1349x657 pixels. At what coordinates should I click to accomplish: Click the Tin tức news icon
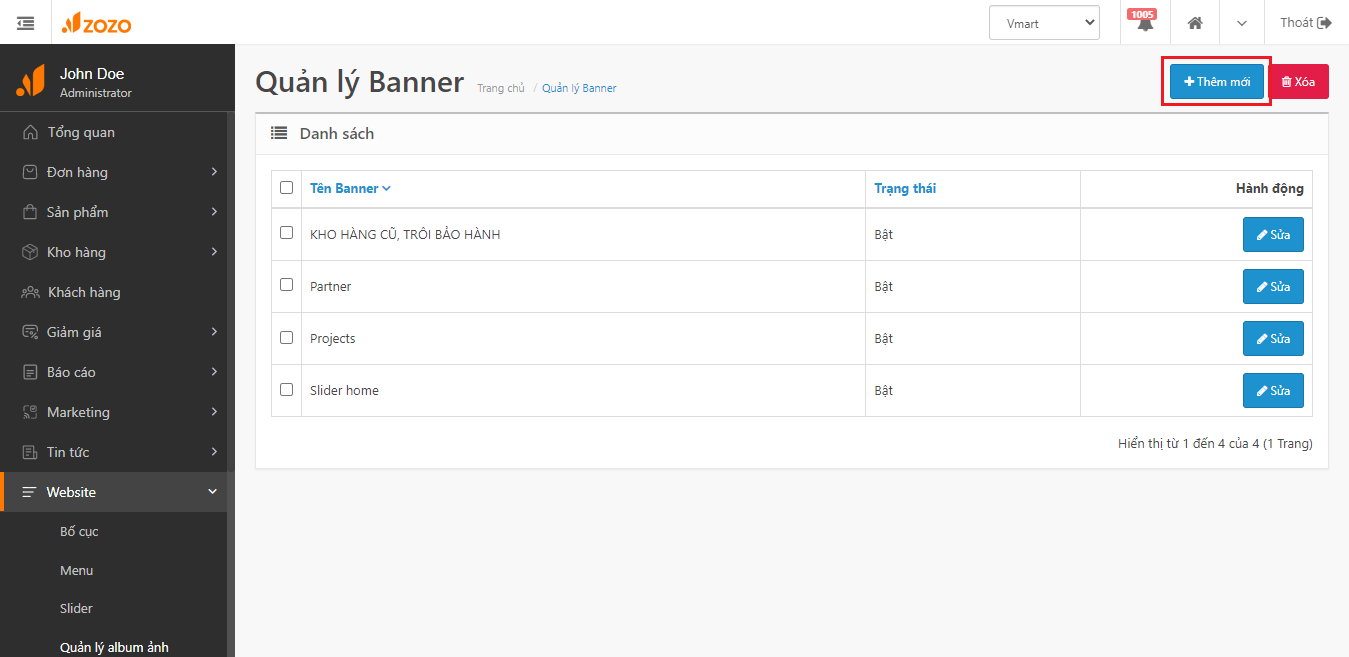30,452
